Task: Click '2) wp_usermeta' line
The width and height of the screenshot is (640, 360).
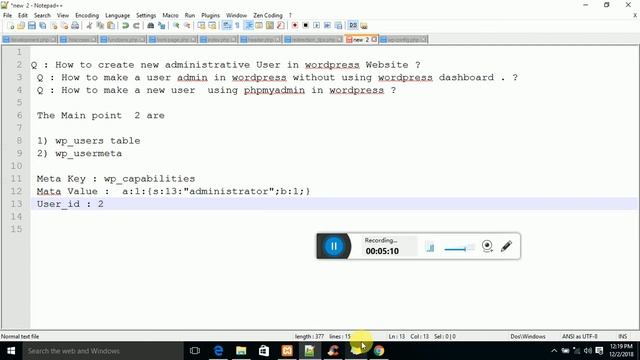Action: (79, 153)
